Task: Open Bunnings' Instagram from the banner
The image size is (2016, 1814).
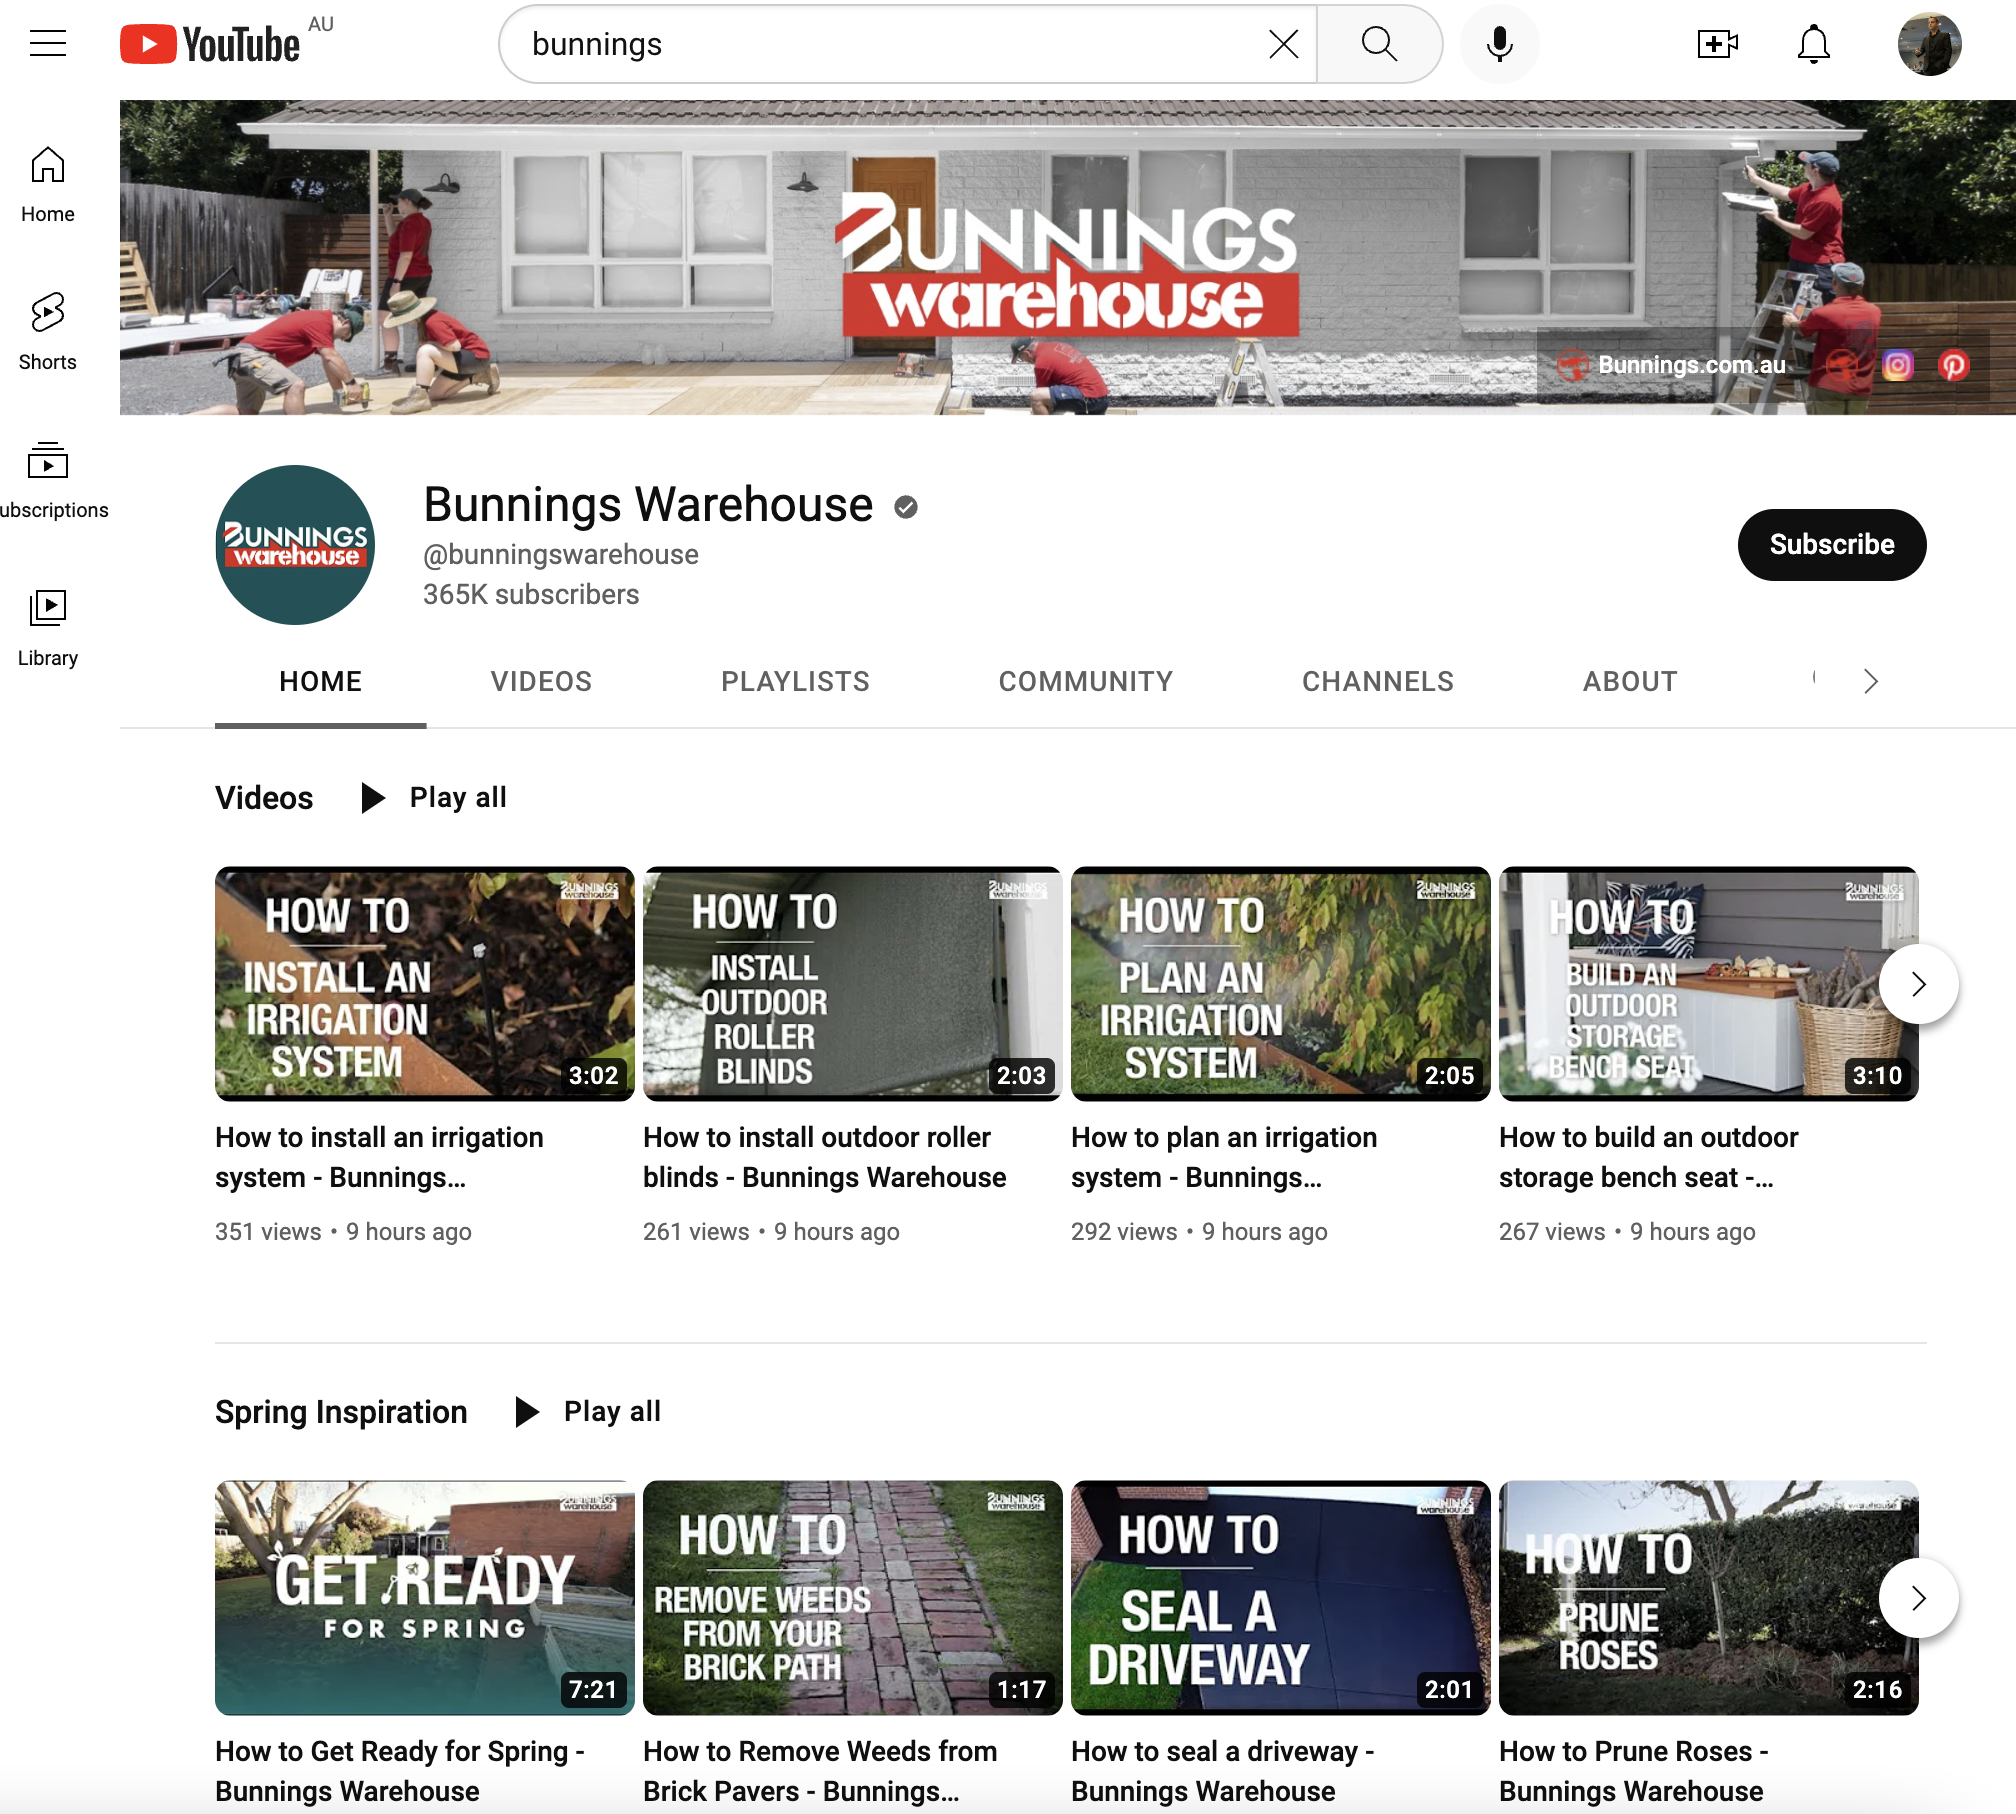Action: tap(1898, 365)
